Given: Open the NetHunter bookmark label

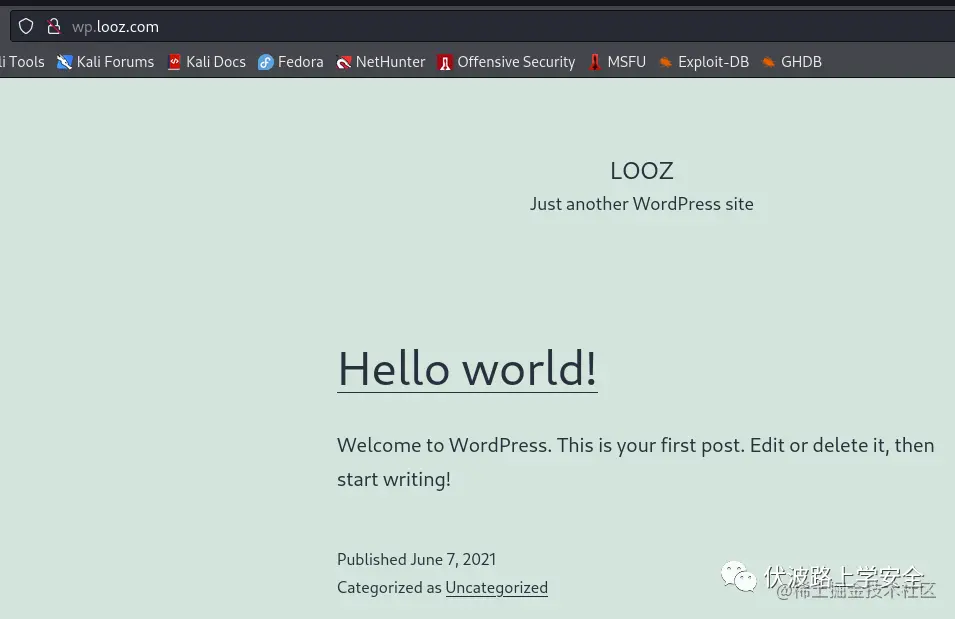Looking at the screenshot, I should coord(390,62).
